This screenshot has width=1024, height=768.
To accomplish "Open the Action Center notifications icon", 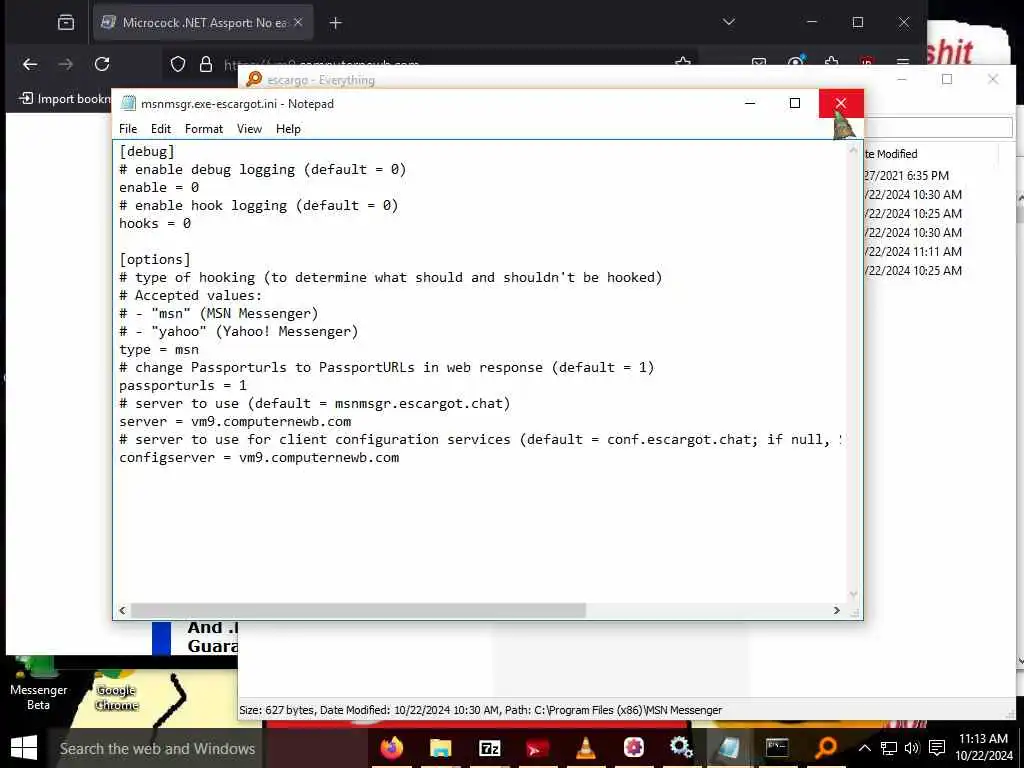I will tap(937, 748).
